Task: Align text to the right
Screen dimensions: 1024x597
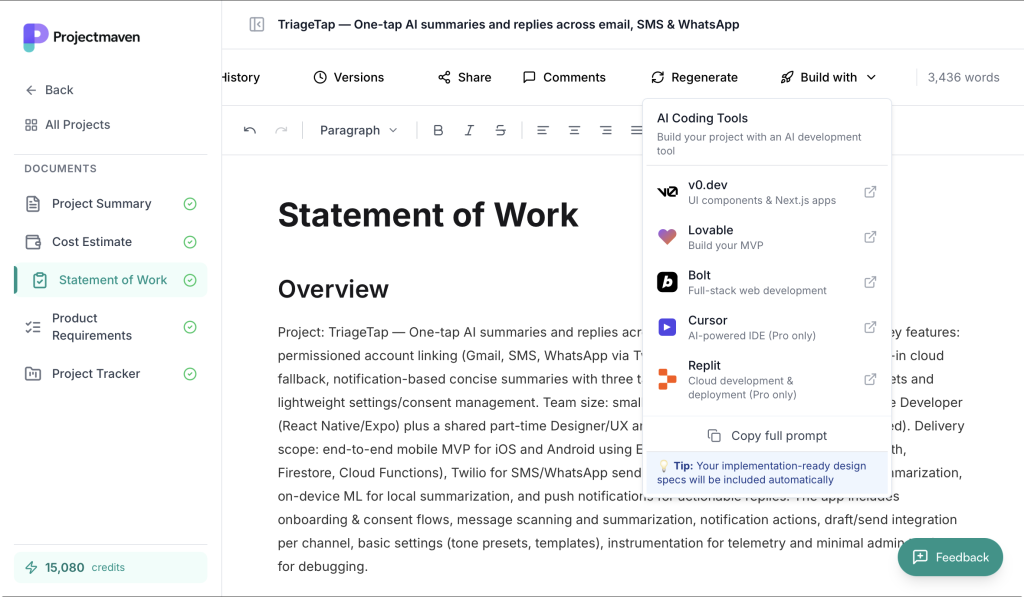Action: click(606, 130)
